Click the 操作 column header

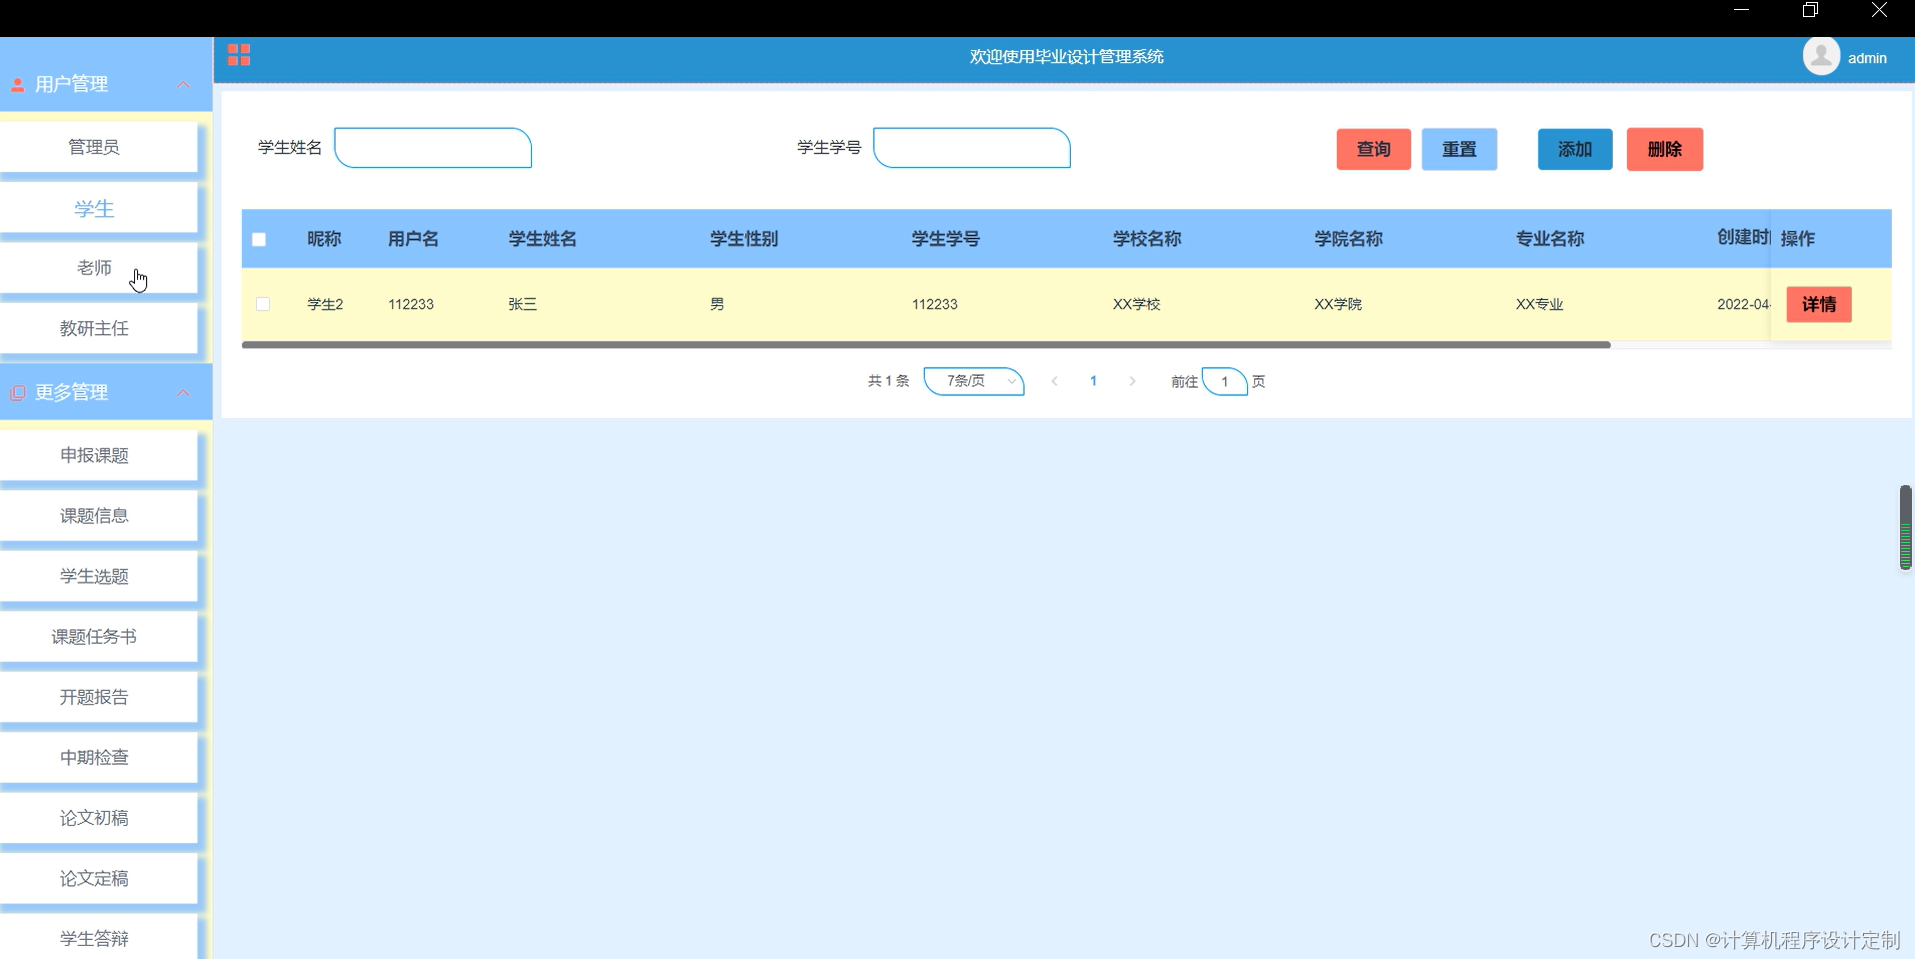[x=1797, y=239]
